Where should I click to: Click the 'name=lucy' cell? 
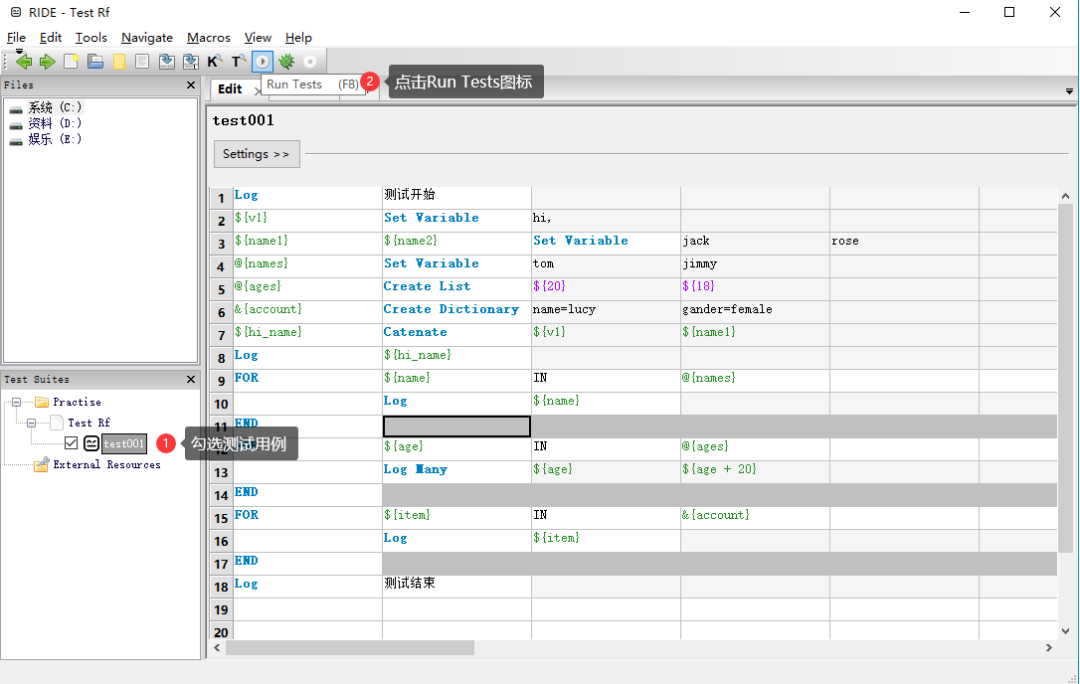tap(606, 312)
